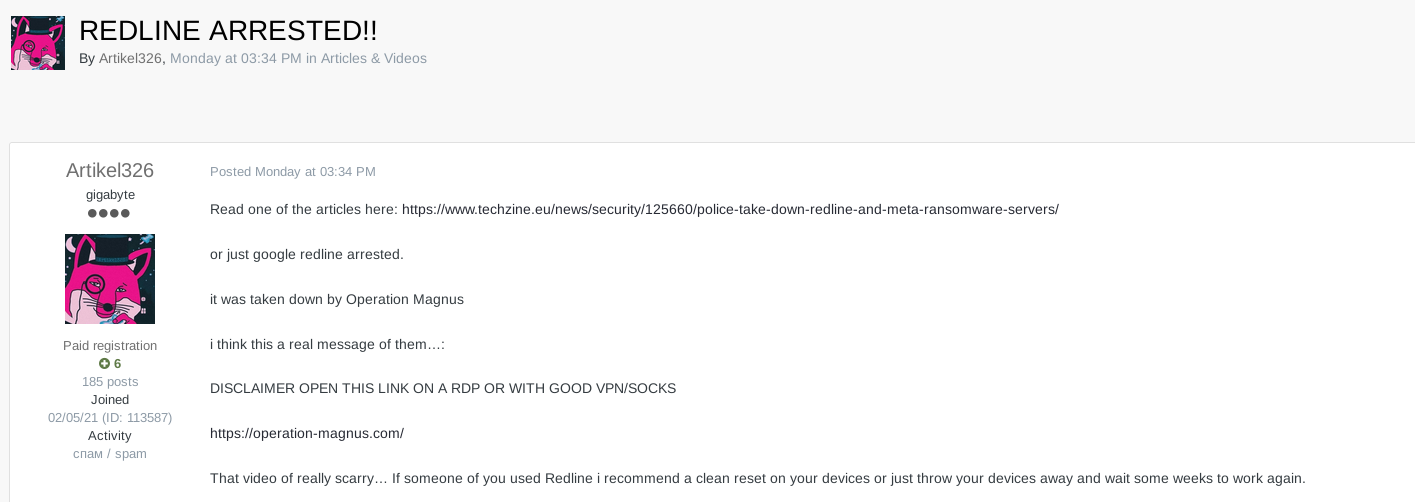Open the techzine.eu article link
Viewport: 1415px width, 502px height.
click(730, 209)
